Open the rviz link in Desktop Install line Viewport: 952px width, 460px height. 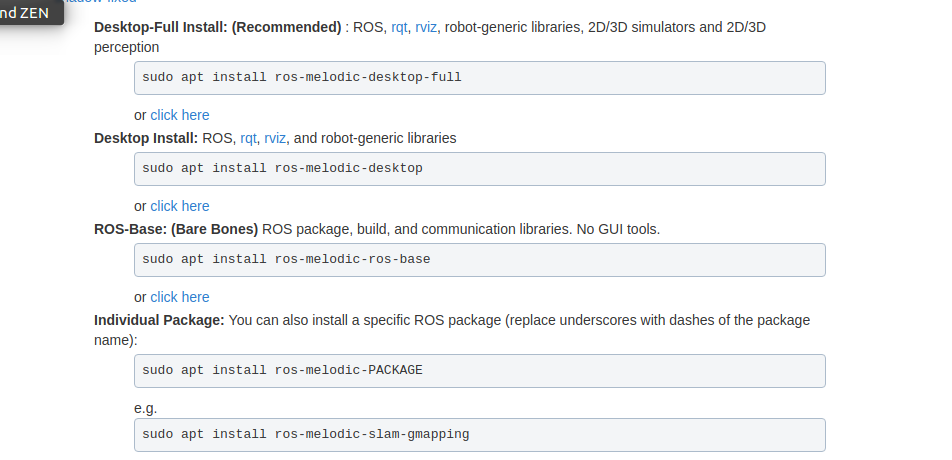point(275,138)
